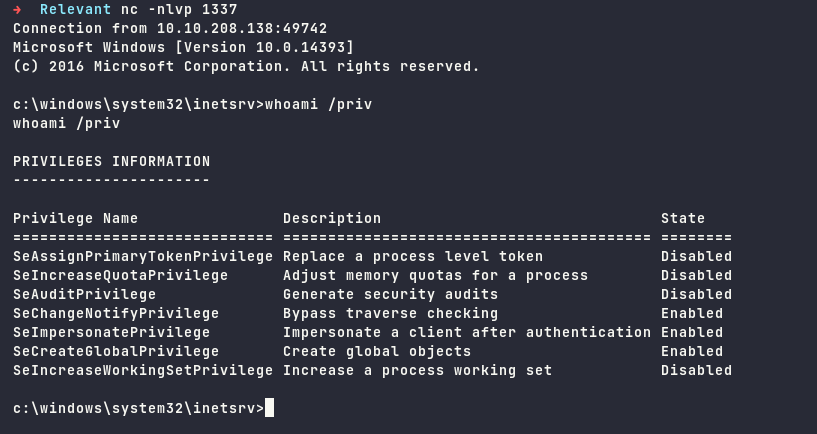The width and height of the screenshot is (817, 434).
Task: Select the SeAssignPrimaryTokenPrivilege entry
Action: (x=142, y=256)
